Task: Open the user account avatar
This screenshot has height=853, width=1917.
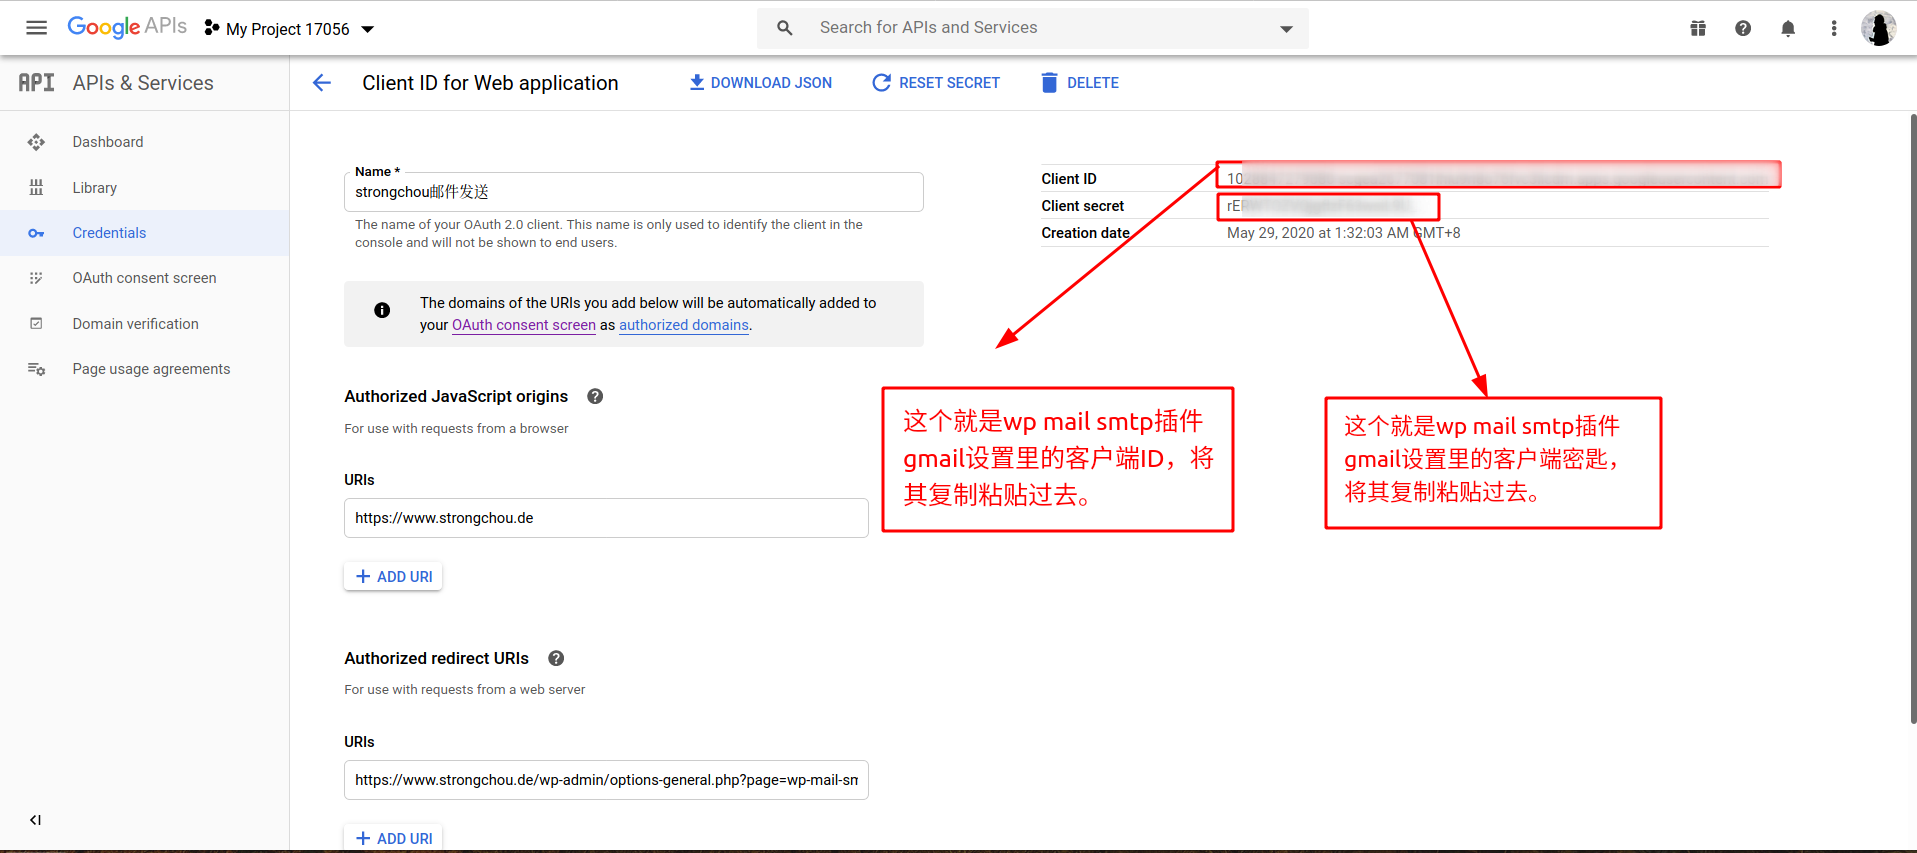Action: (x=1879, y=28)
